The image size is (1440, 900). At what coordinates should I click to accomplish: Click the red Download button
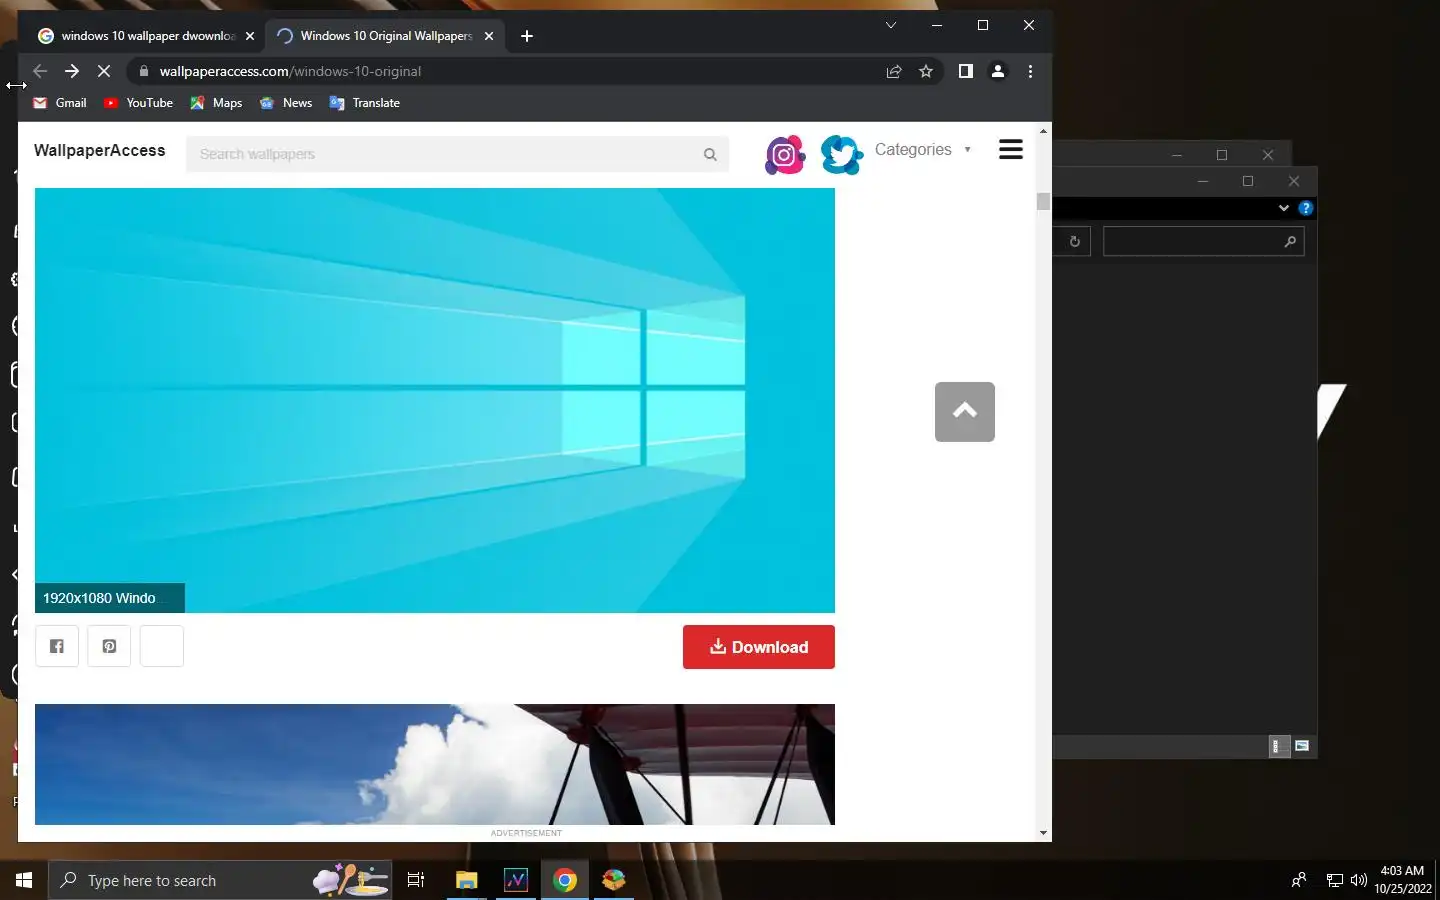tap(759, 647)
